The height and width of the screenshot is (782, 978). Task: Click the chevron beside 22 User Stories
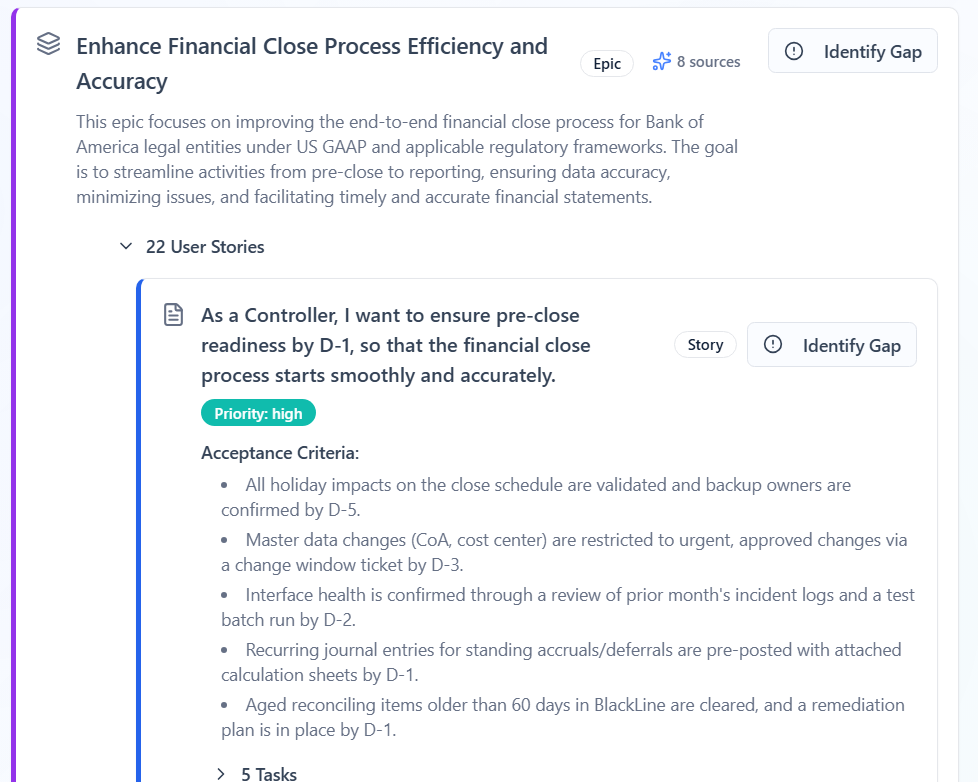pos(126,245)
